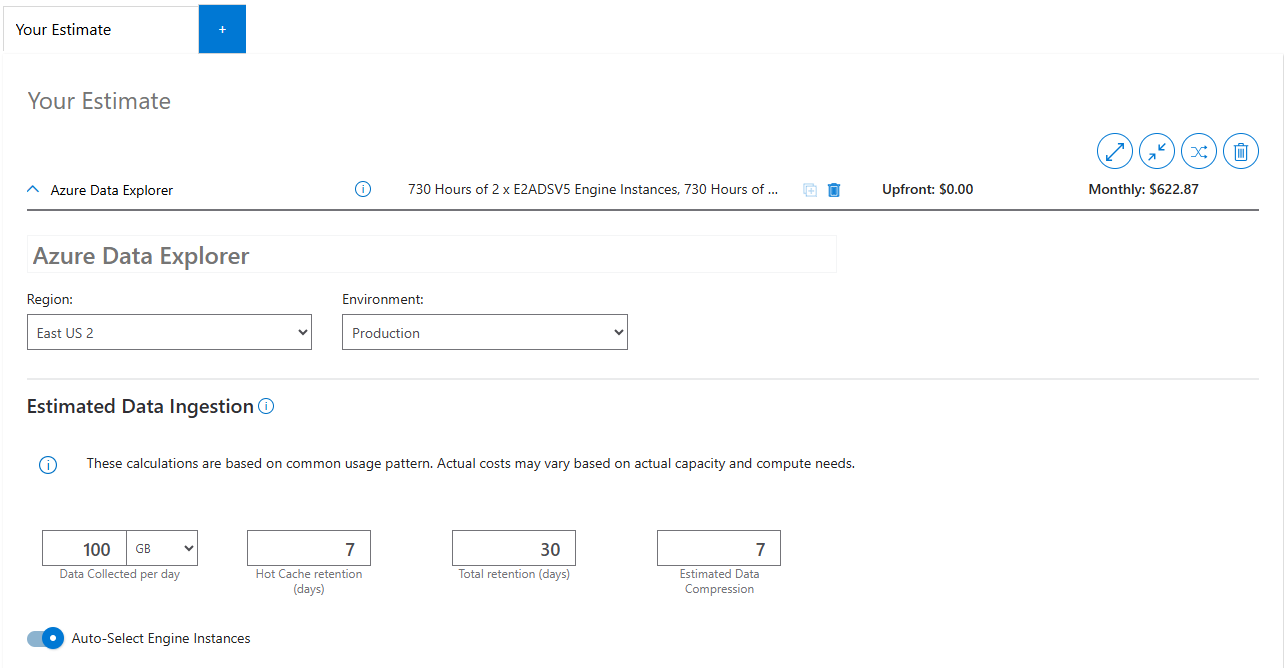Disable Auto-Select Engine Instances

(x=45, y=638)
